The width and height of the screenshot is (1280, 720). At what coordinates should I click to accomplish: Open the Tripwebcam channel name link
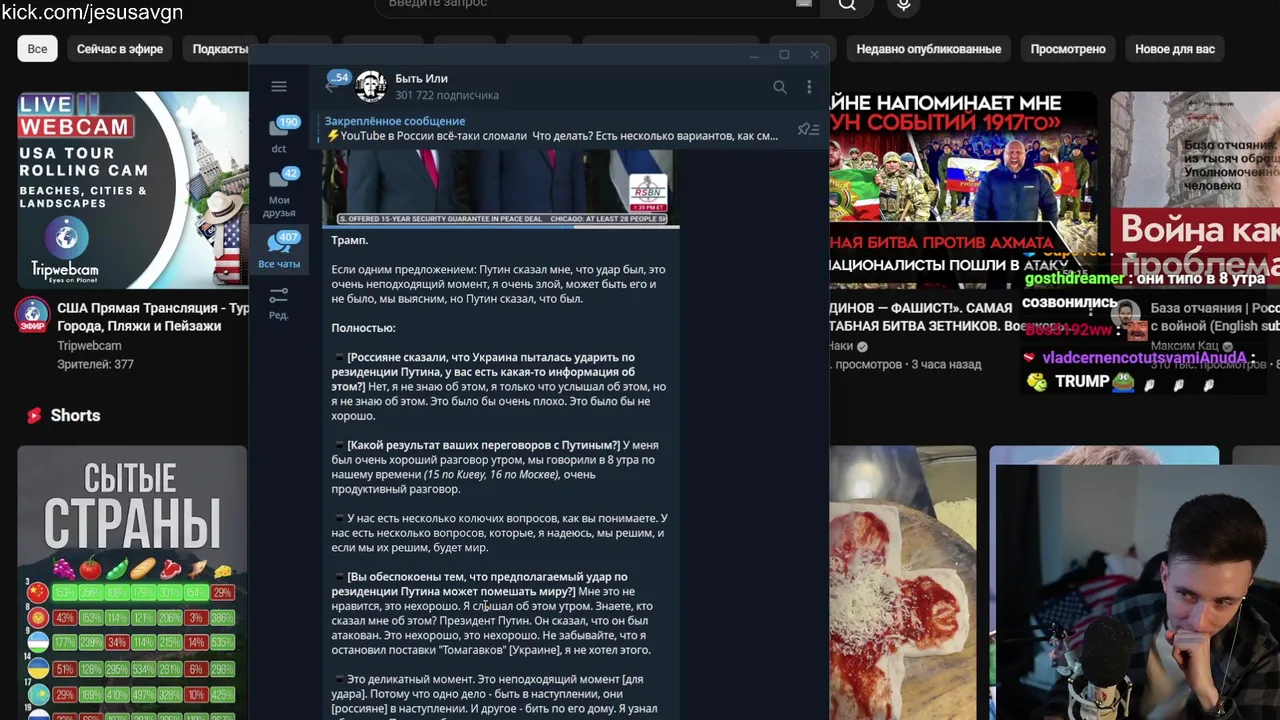point(89,346)
